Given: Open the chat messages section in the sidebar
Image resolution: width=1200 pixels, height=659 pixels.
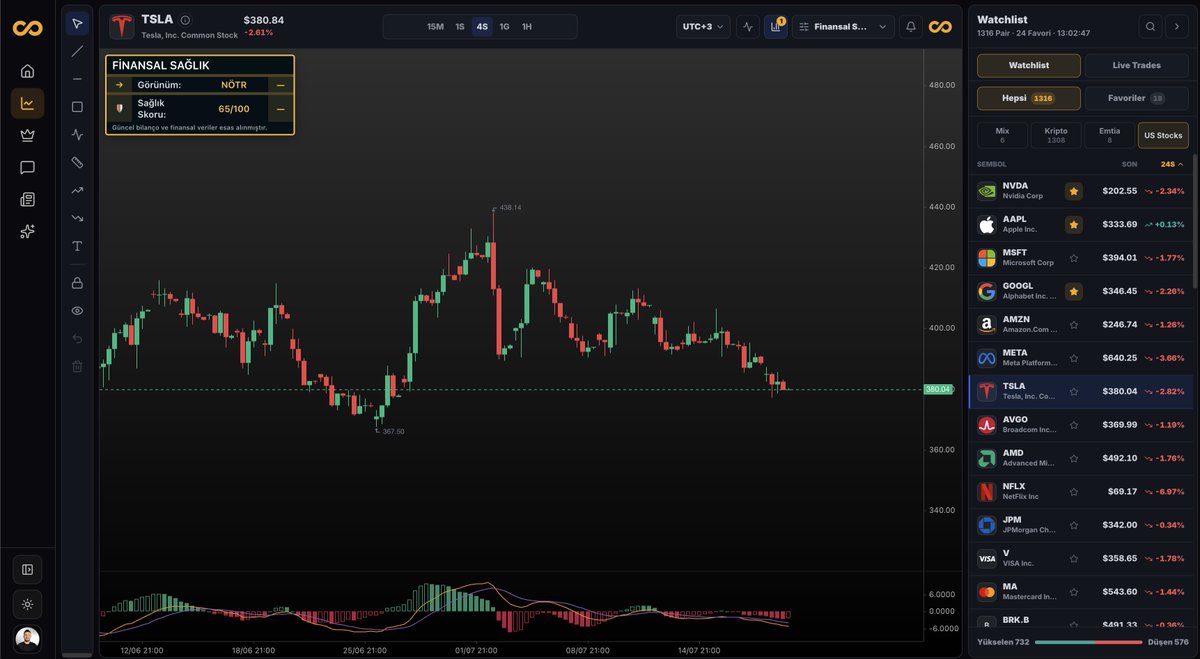Looking at the screenshot, I should [27, 167].
